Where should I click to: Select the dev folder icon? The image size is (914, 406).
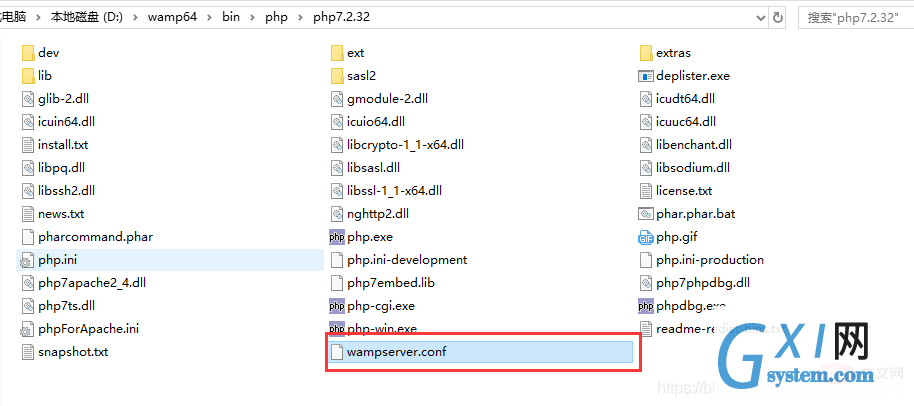28,53
